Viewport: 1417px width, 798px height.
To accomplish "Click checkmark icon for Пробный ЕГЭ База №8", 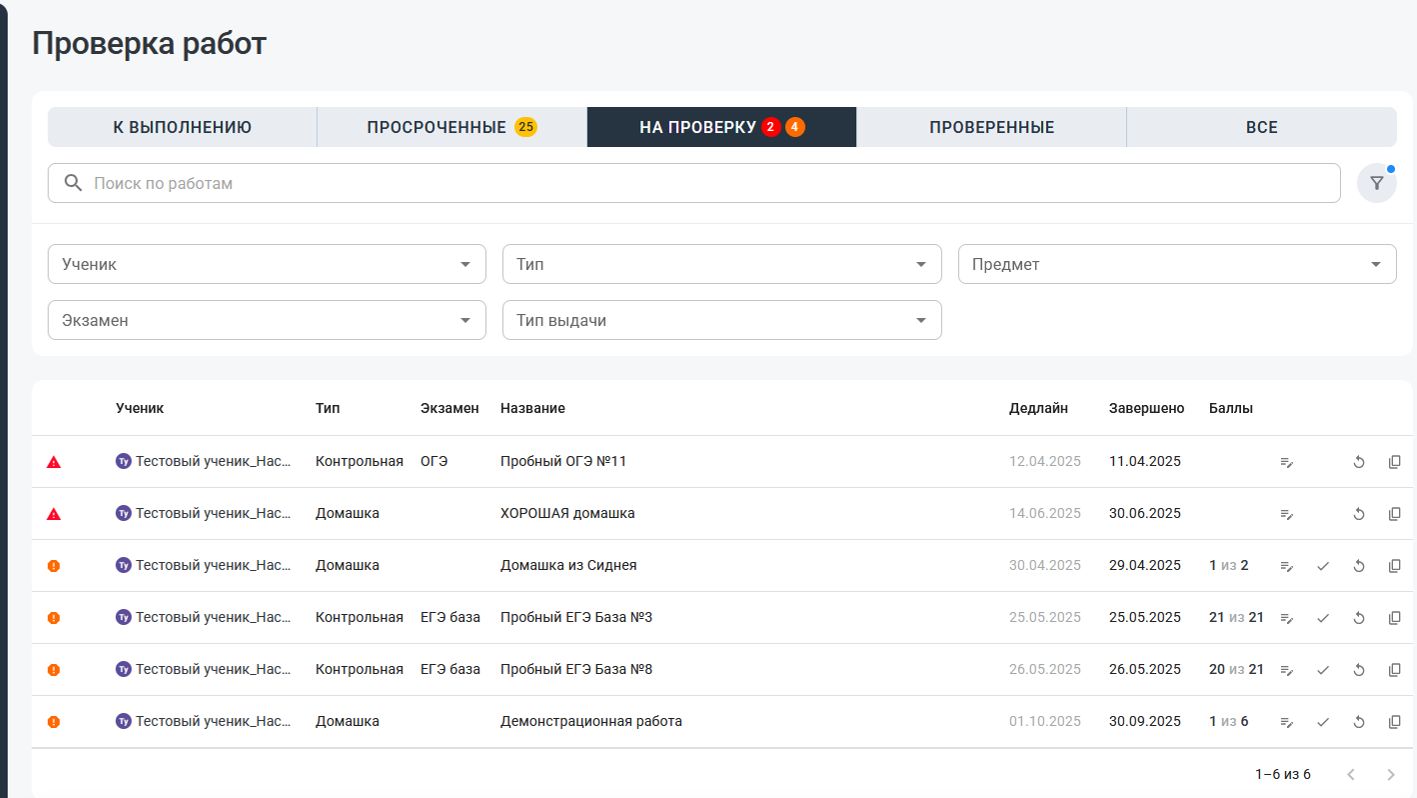I will coord(1323,670).
